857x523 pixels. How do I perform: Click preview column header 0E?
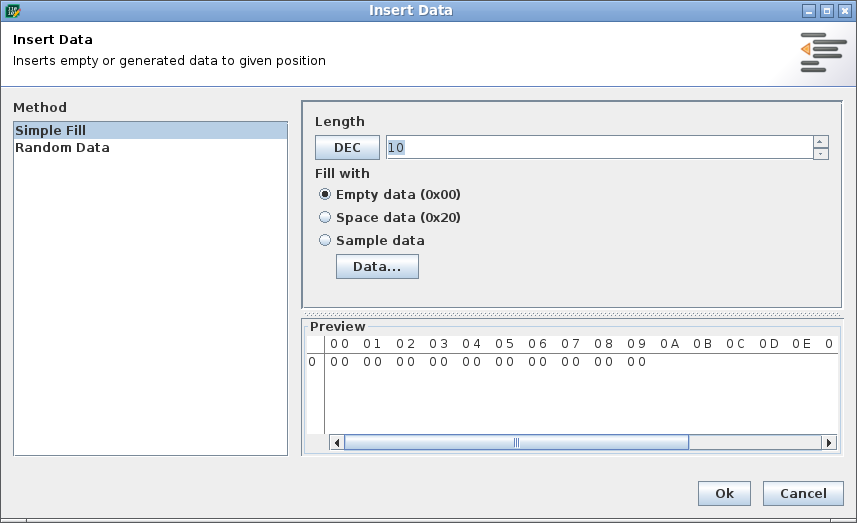pyautogui.click(x=802, y=344)
